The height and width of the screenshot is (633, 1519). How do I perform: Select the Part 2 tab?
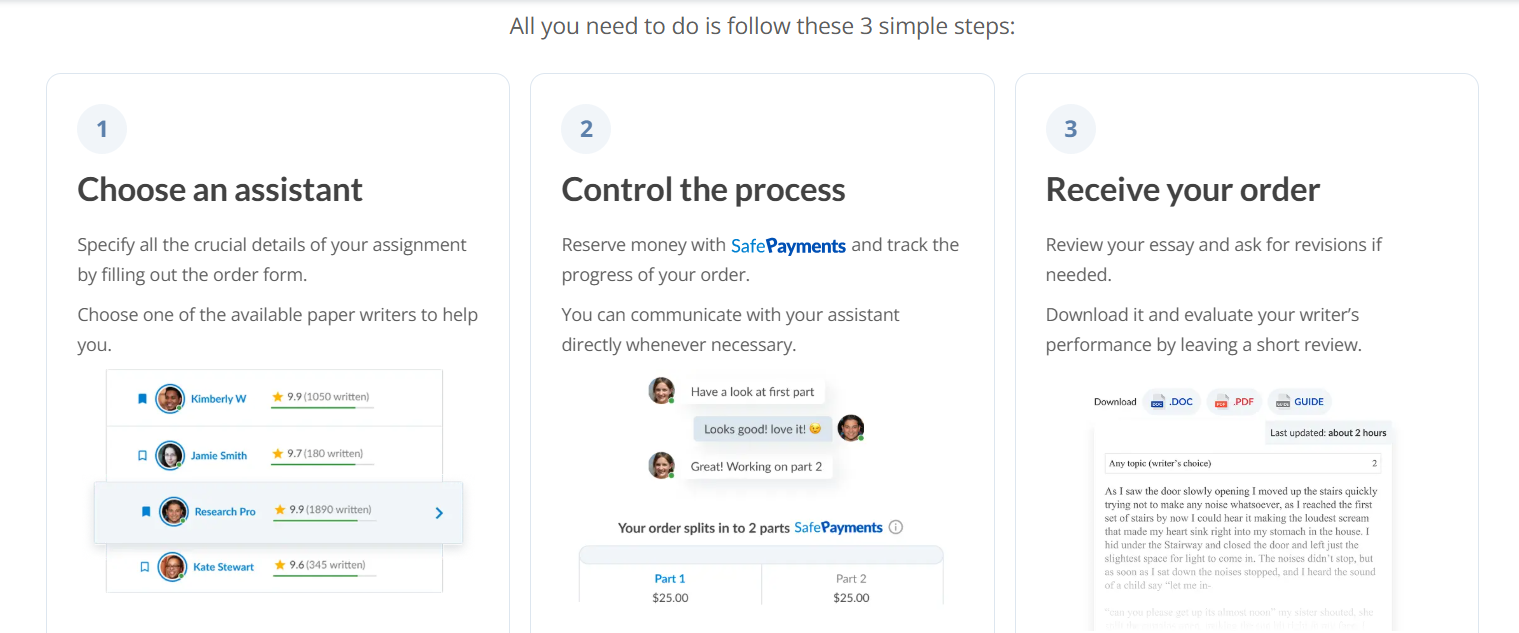pos(851,578)
